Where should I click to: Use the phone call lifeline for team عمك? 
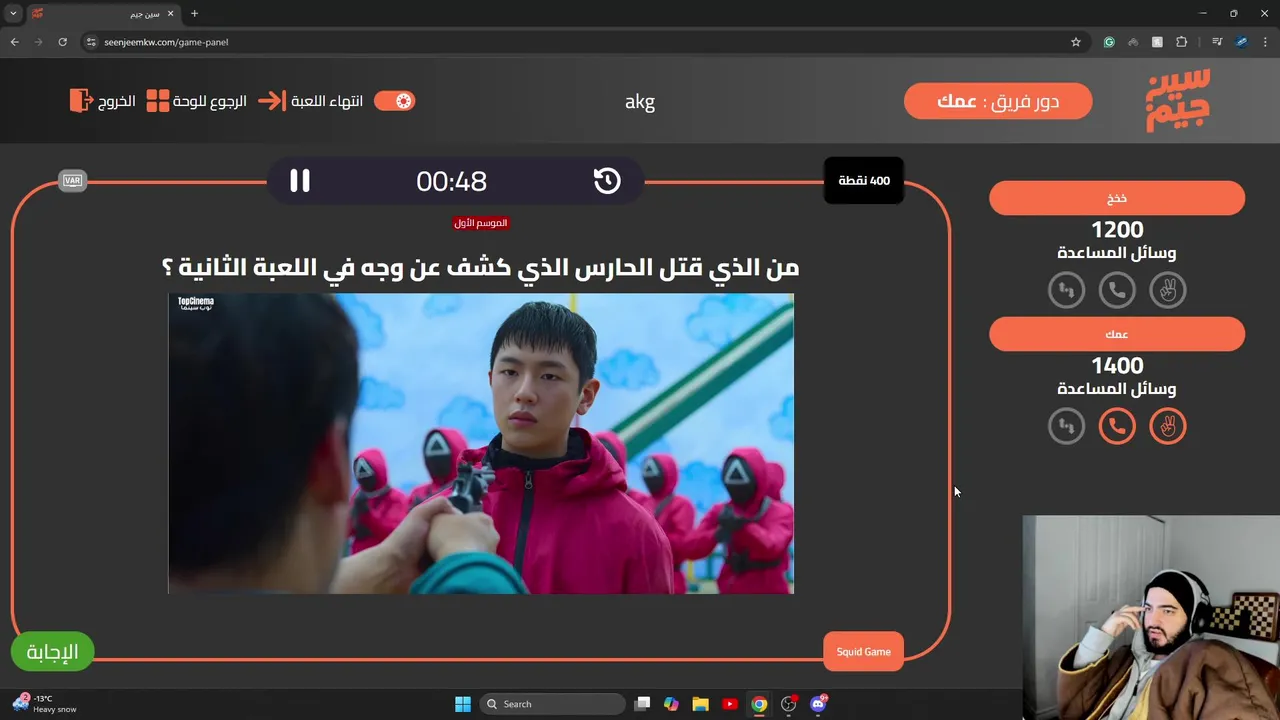[x=1117, y=426]
